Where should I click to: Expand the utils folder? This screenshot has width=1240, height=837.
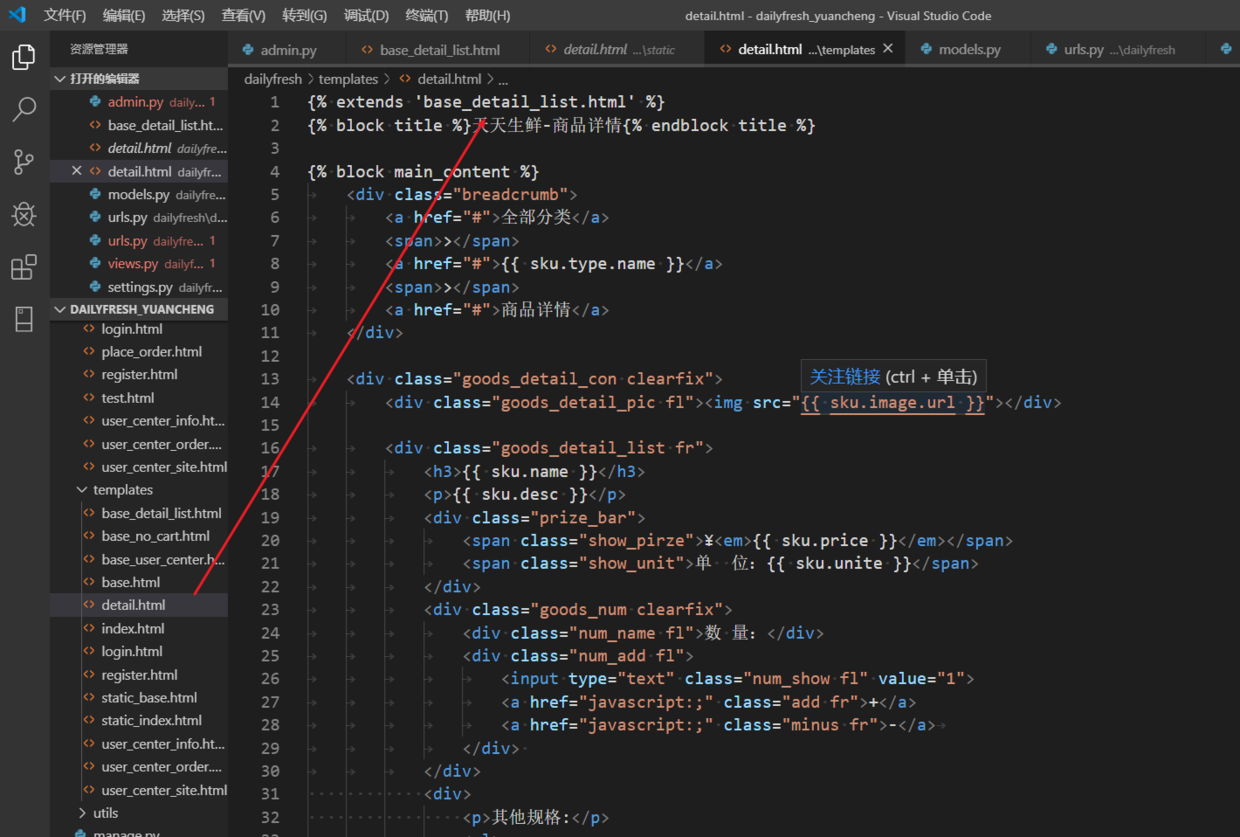pyautogui.click(x=105, y=813)
